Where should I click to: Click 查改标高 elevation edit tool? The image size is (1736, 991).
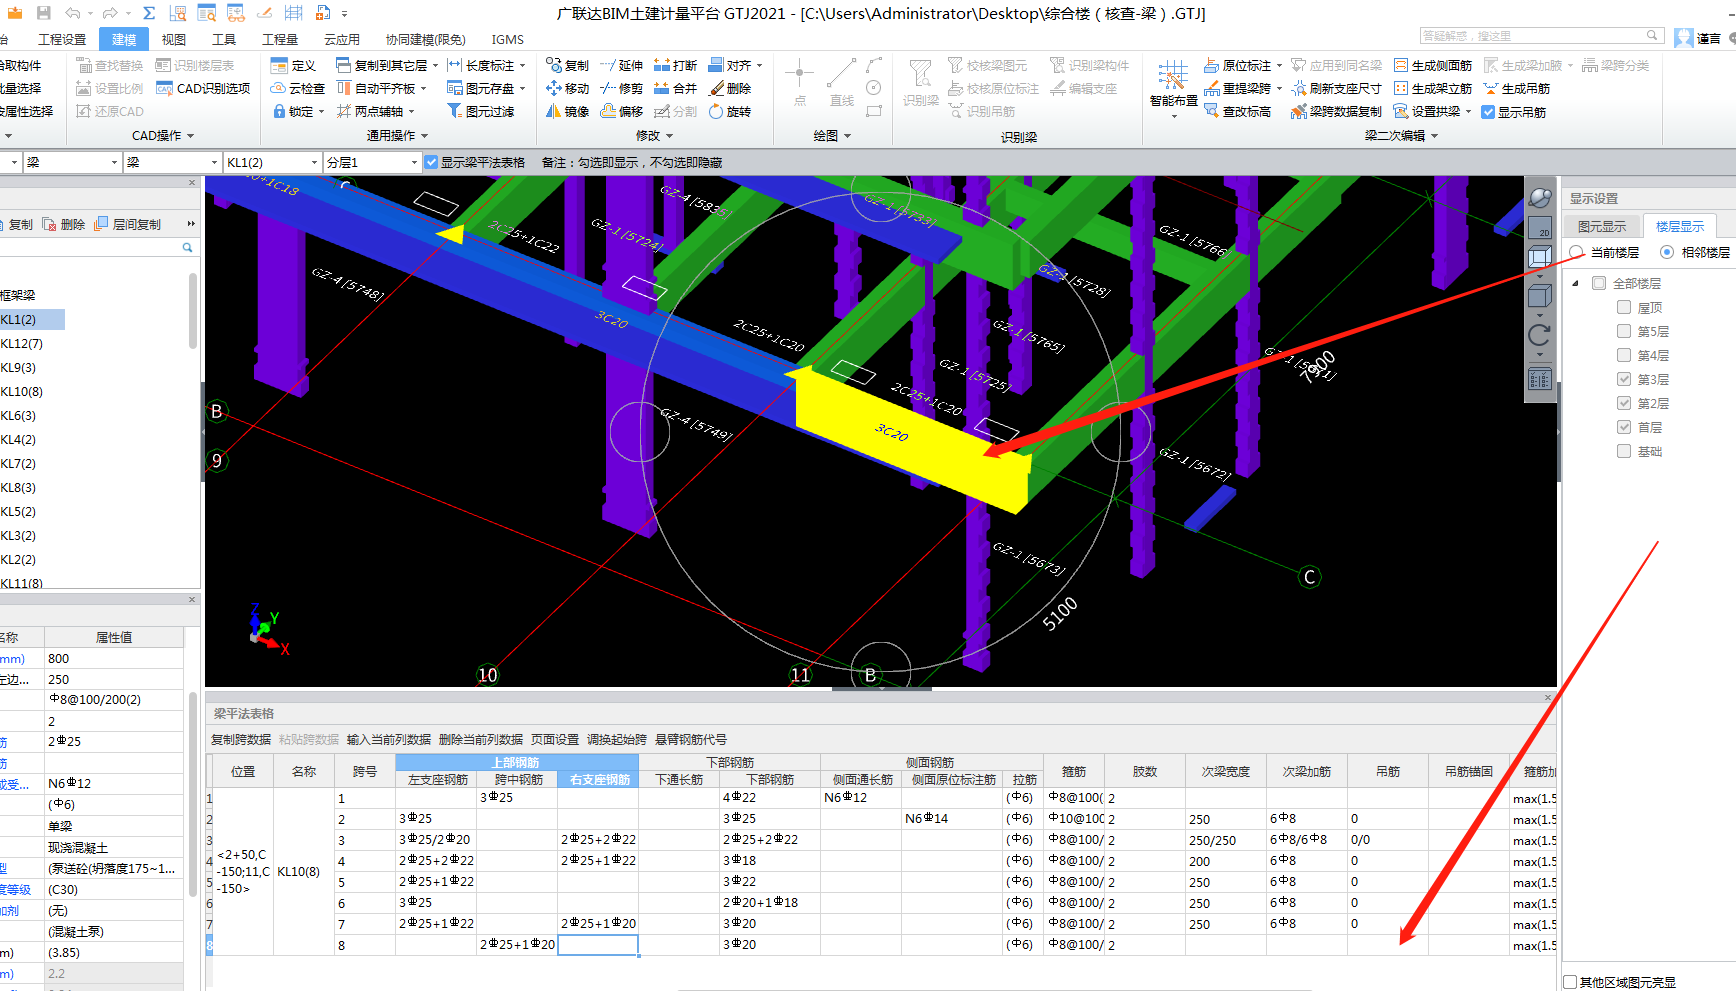click(x=1237, y=111)
